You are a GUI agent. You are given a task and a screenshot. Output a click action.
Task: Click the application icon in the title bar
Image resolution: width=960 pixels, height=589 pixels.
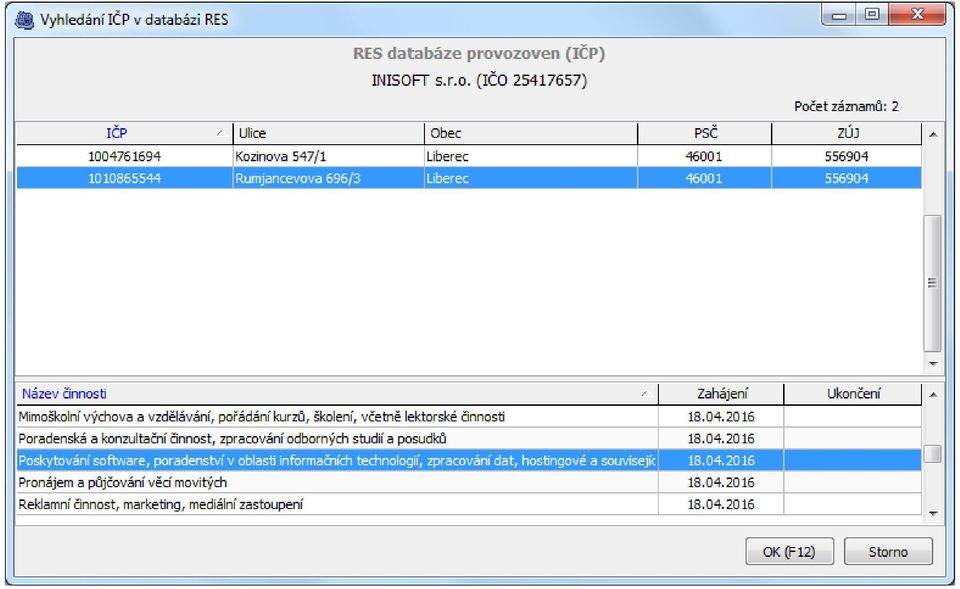24,20
